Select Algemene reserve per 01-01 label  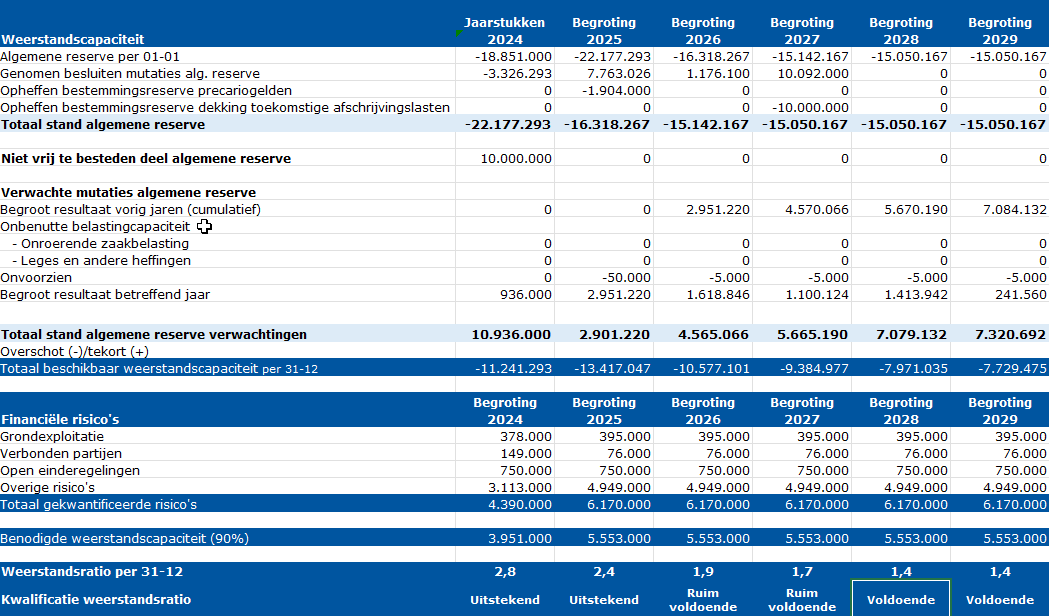point(90,56)
